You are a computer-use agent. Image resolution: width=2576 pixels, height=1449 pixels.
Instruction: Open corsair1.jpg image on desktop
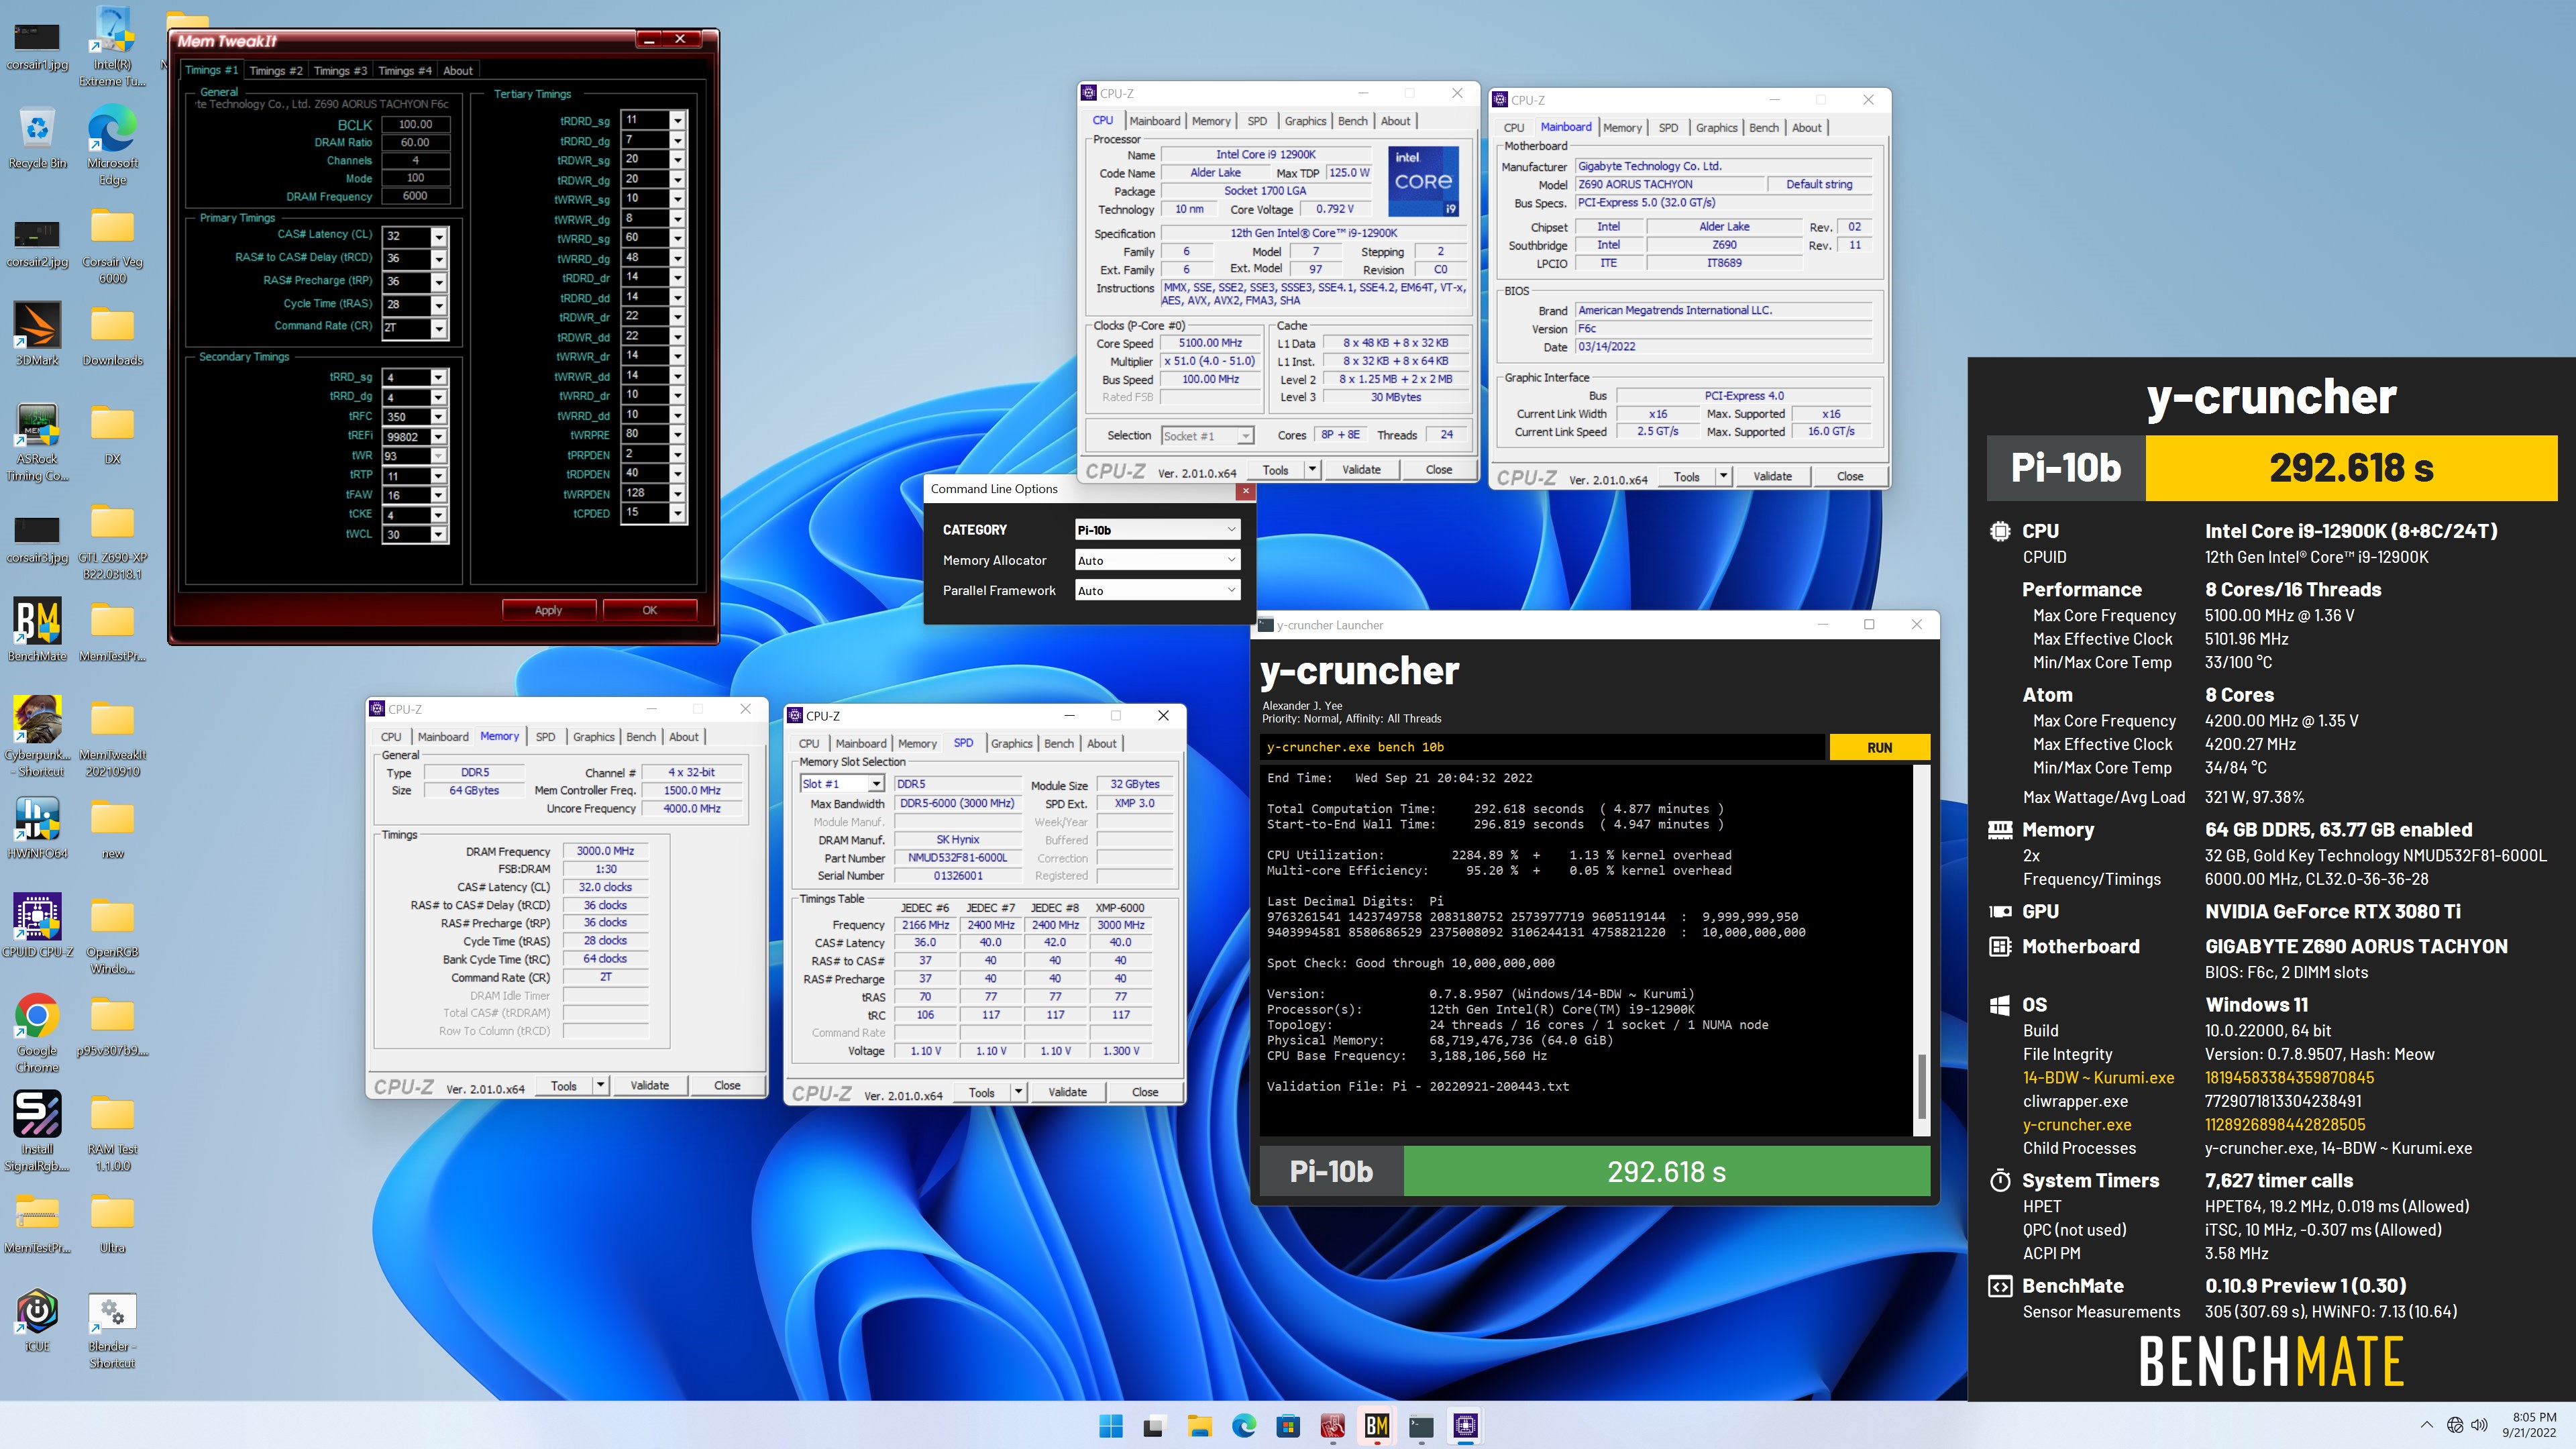pos(37,47)
